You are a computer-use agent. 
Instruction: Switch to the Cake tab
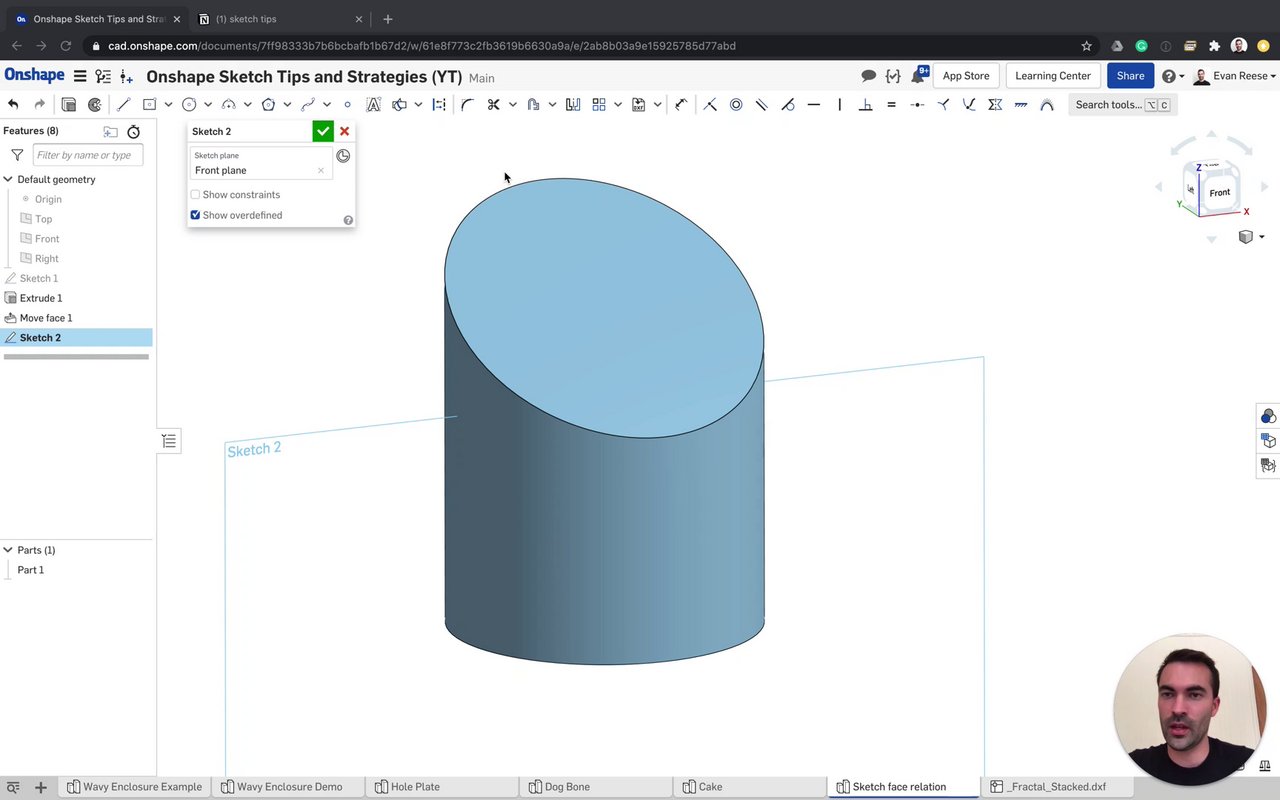point(710,787)
